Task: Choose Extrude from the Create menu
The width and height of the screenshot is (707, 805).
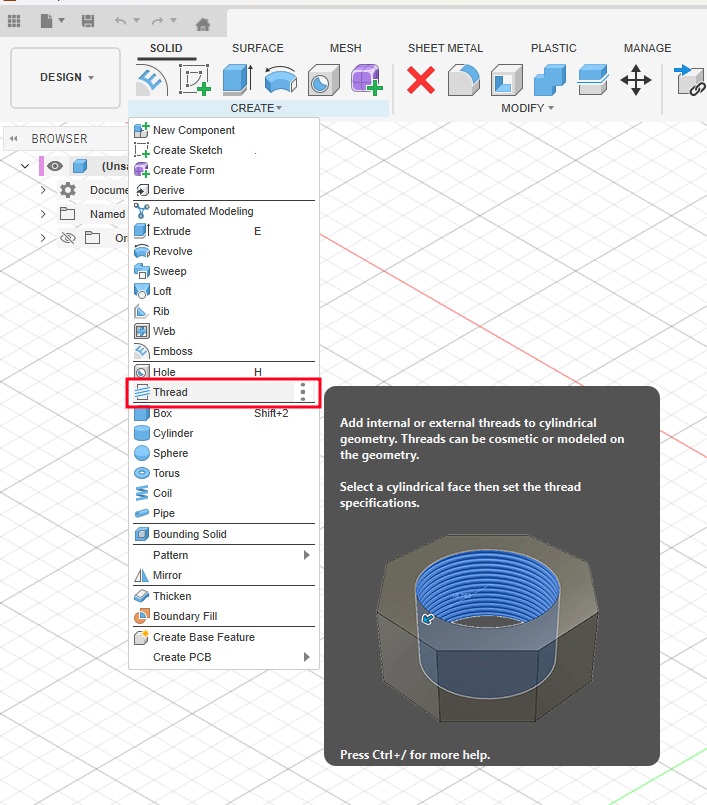Action: [x=224, y=231]
